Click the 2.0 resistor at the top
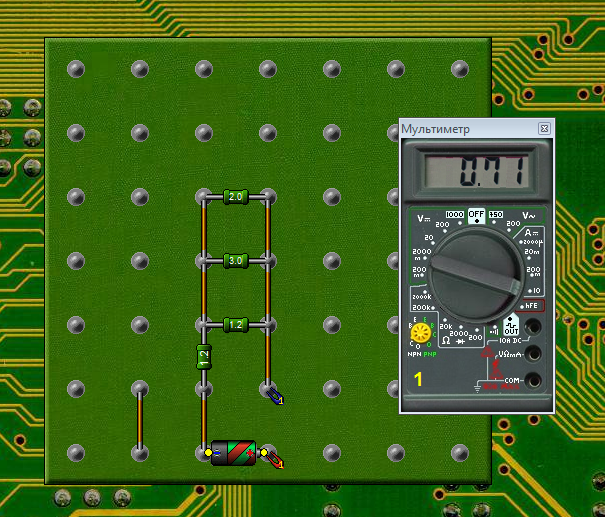Image resolution: width=605 pixels, height=517 pixels. coord(236,197)
